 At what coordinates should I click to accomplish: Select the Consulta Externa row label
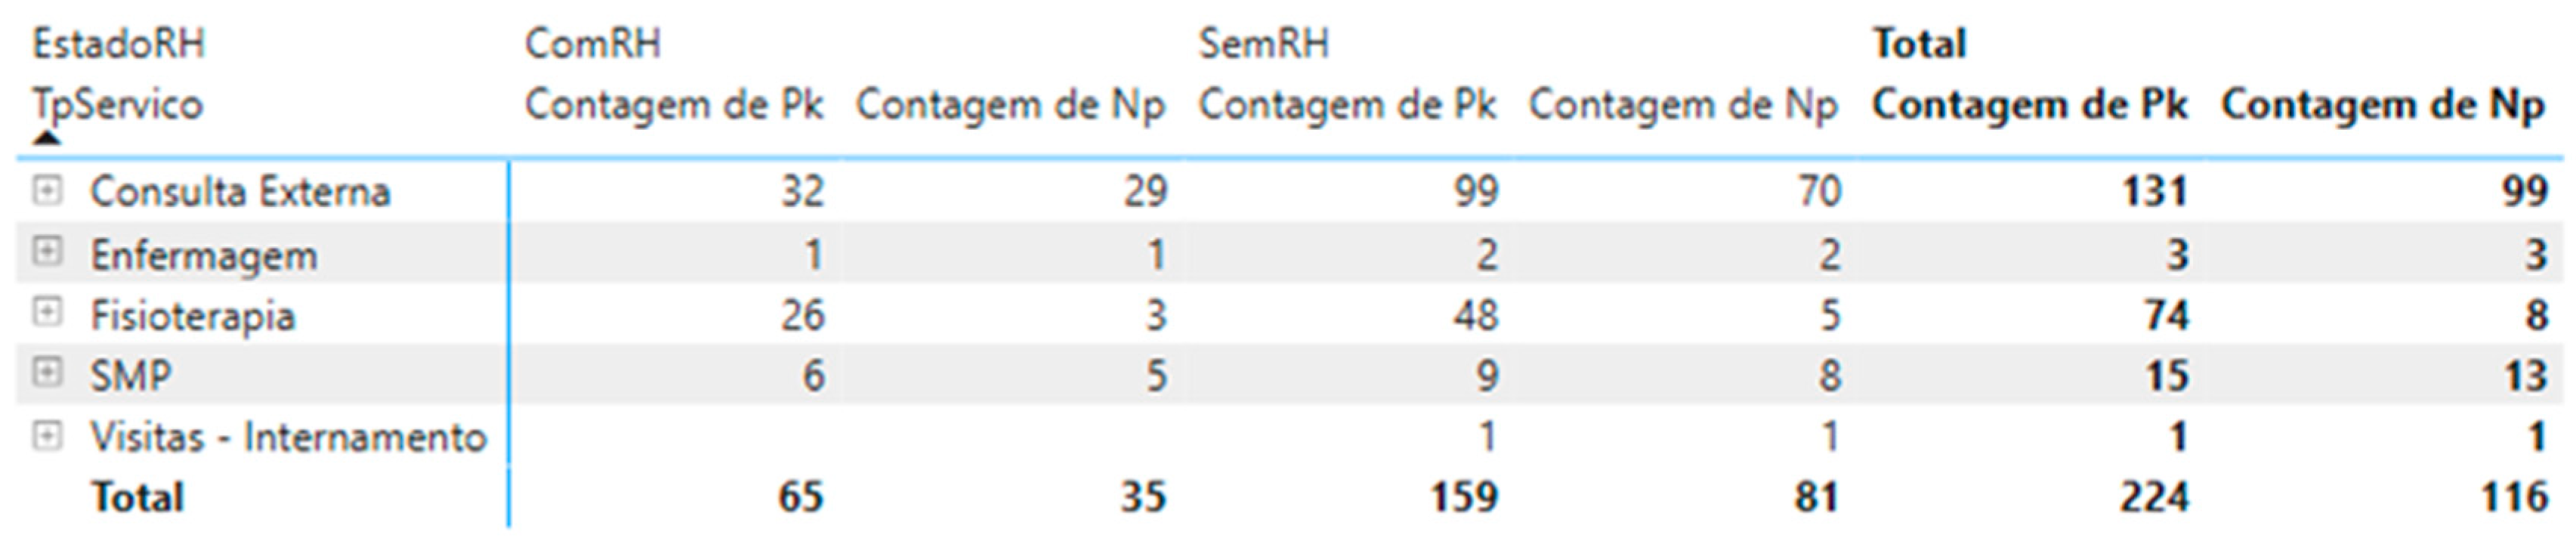(240, 191)
